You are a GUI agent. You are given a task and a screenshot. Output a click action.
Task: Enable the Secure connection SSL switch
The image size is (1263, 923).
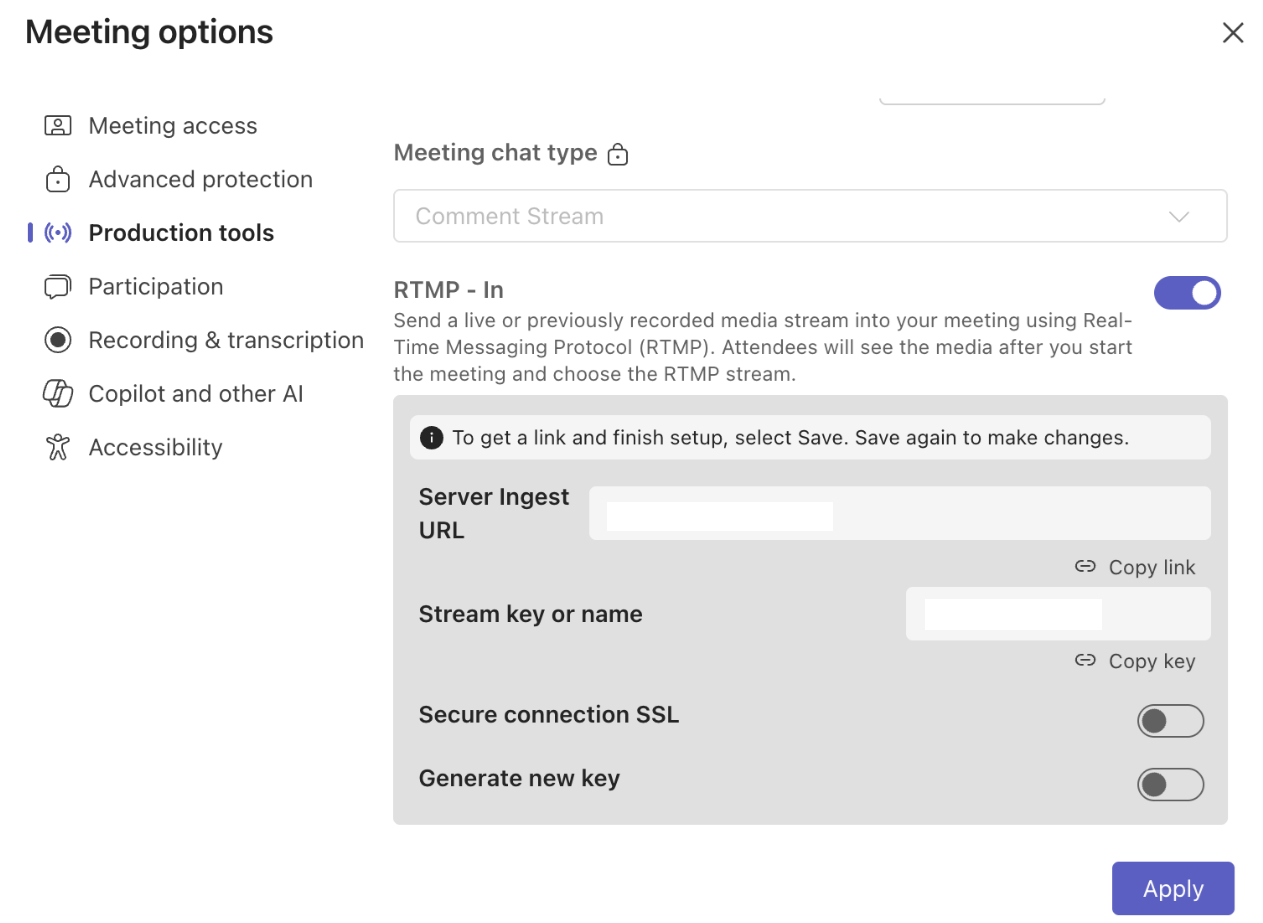tap(1170, 721)
